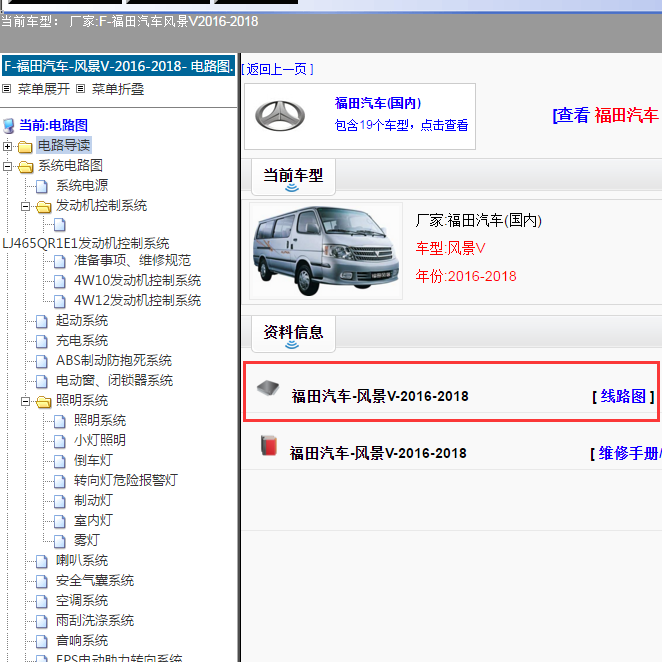Collapse the 照明系统 folder node
The image size is (662, 662).
click(25, 402)
